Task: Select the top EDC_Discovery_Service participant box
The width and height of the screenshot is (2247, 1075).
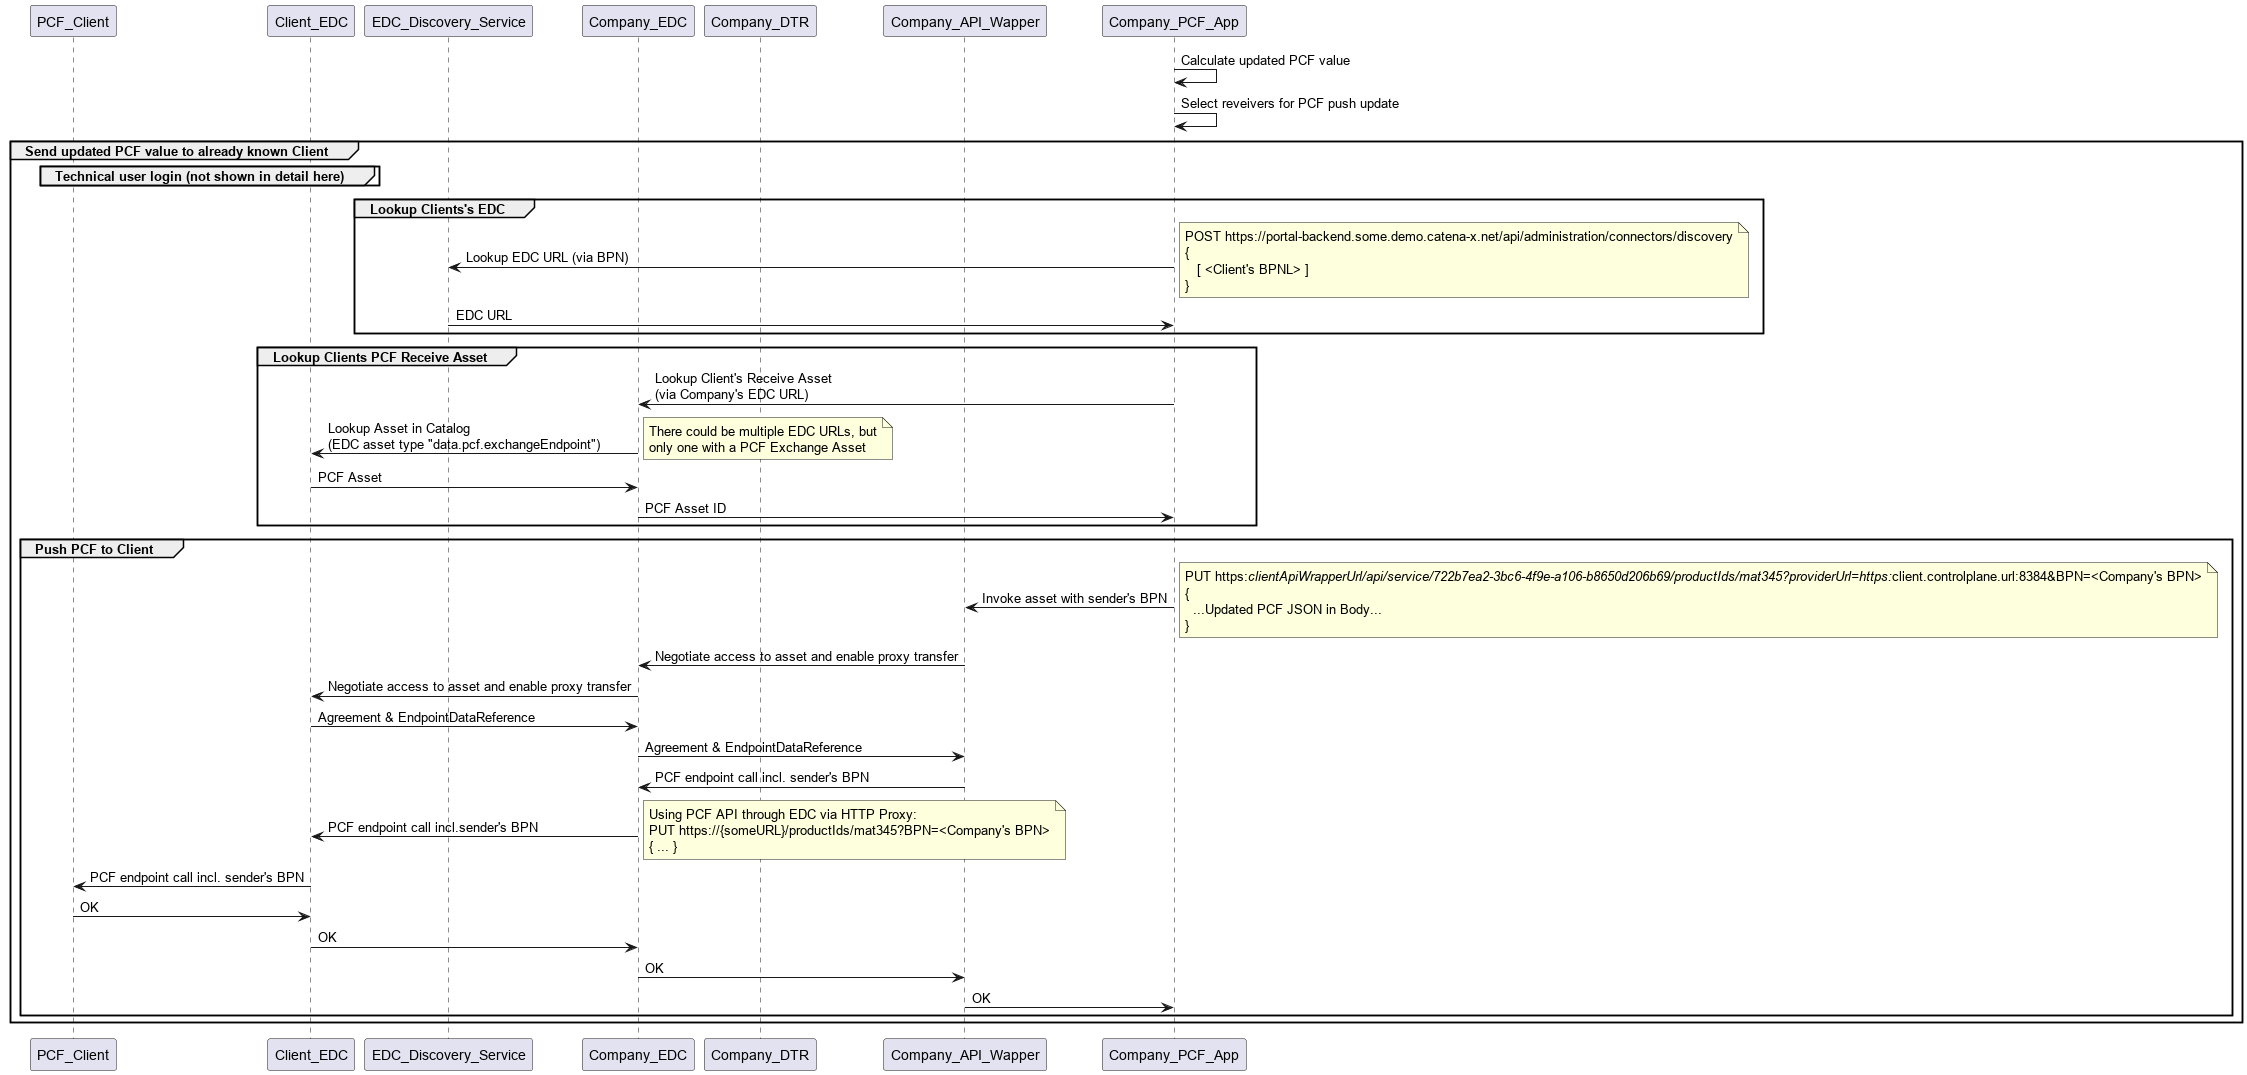Action: point(448,21)
